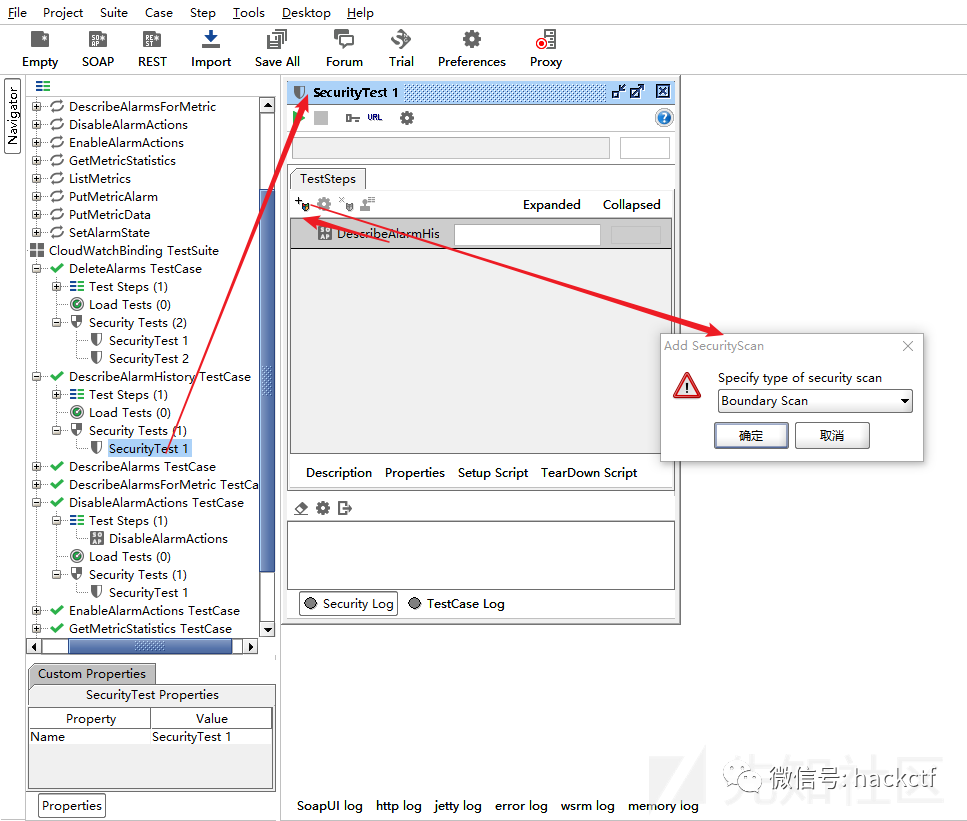Create an Empty project from the toolbar
Screen dimensions: 967x821
tap(40, 49)
